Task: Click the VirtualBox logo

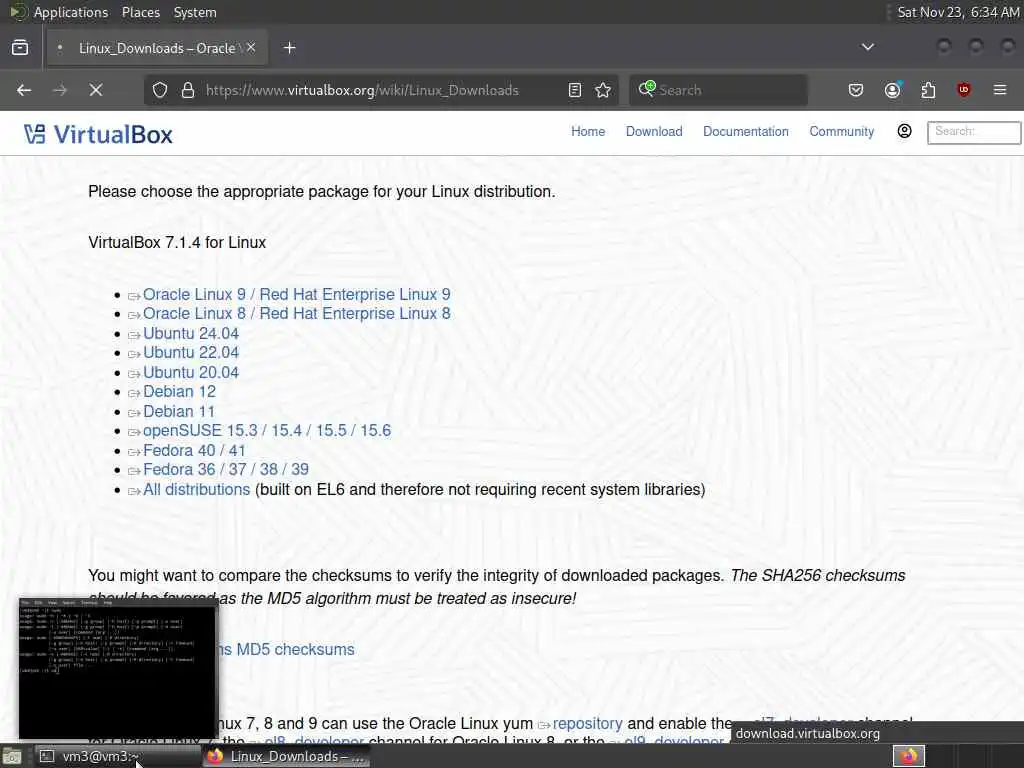Action: pyautogui.click(x=99, y=135)
